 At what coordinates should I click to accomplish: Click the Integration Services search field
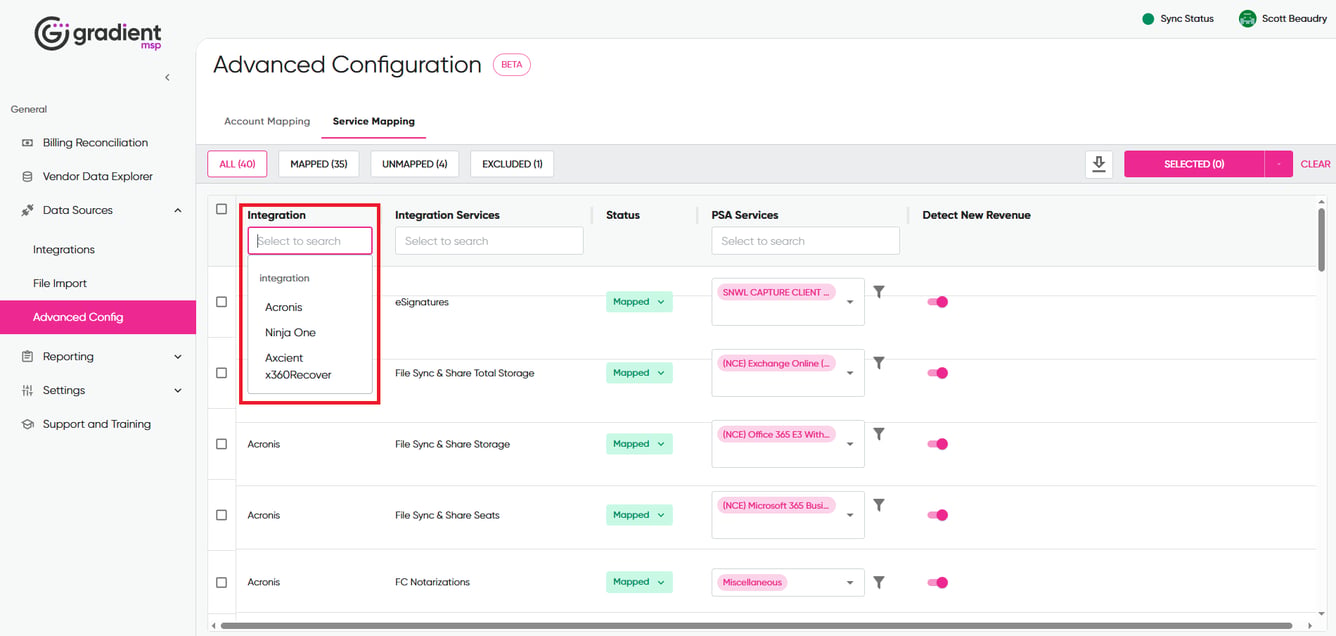(x=489, y=241)
